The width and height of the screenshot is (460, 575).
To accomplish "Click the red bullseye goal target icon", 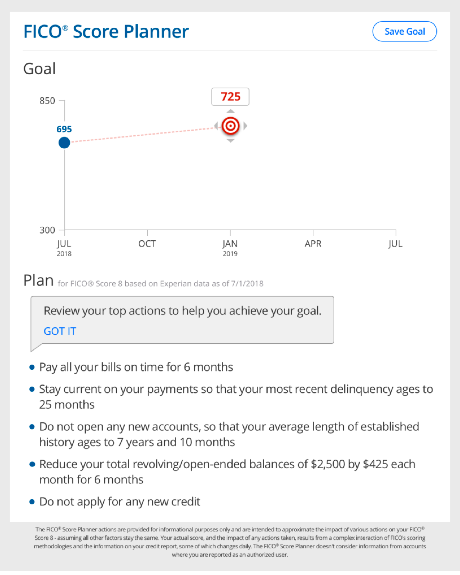I will tap(230, 126).
